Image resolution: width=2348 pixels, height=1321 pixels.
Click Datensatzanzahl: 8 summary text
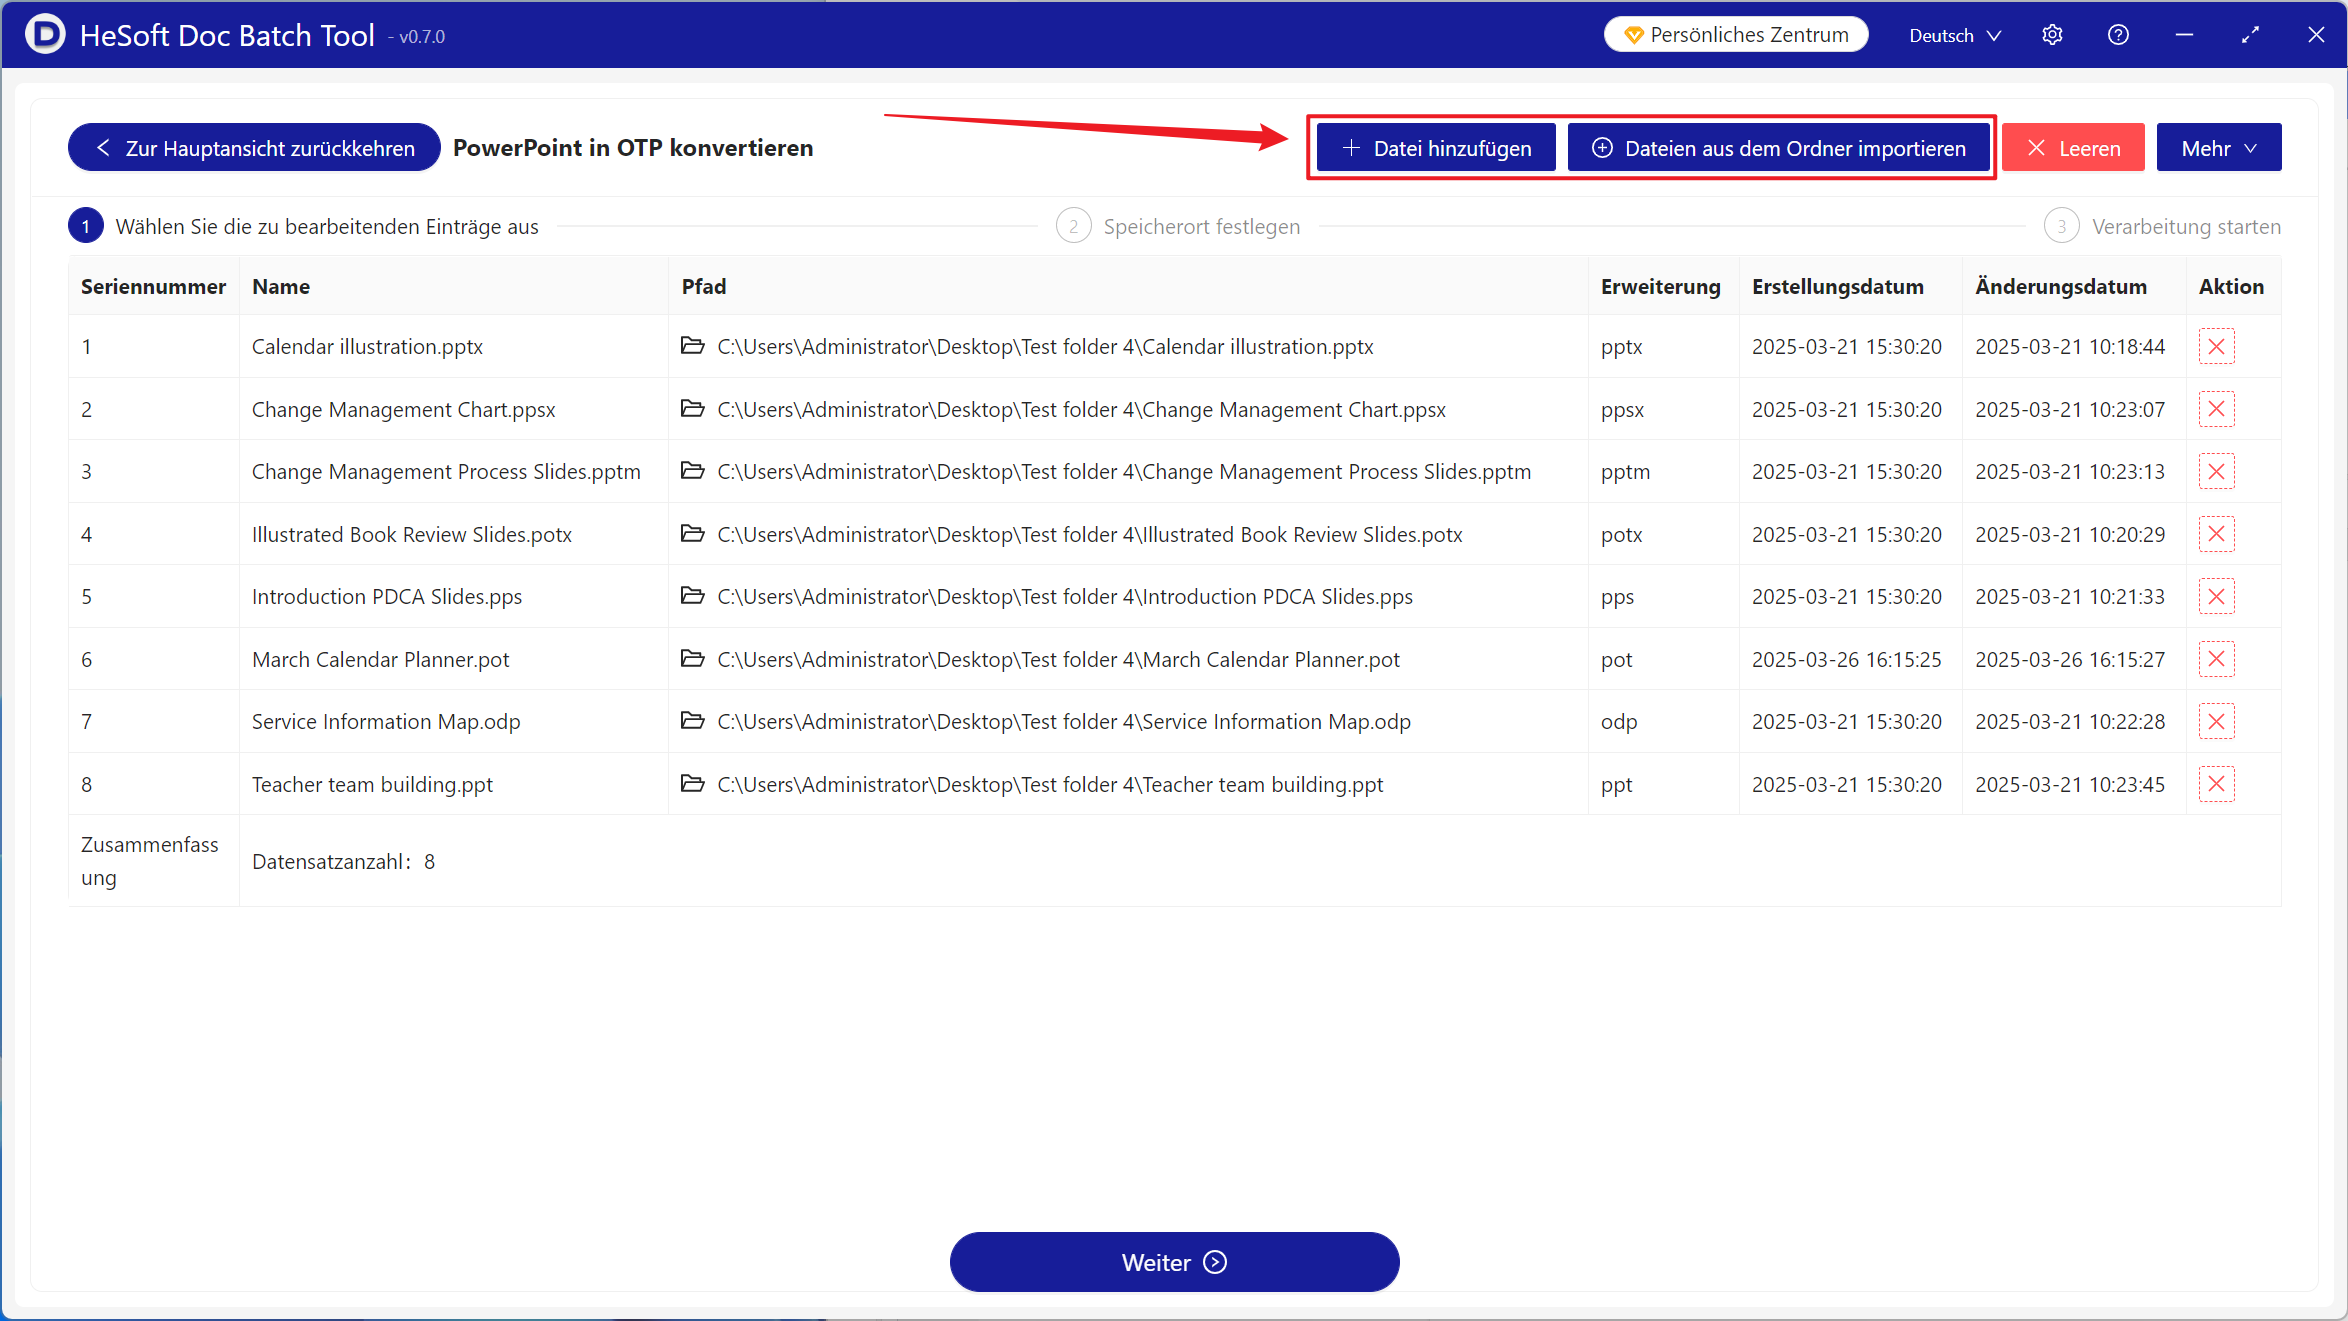(343, 862)
